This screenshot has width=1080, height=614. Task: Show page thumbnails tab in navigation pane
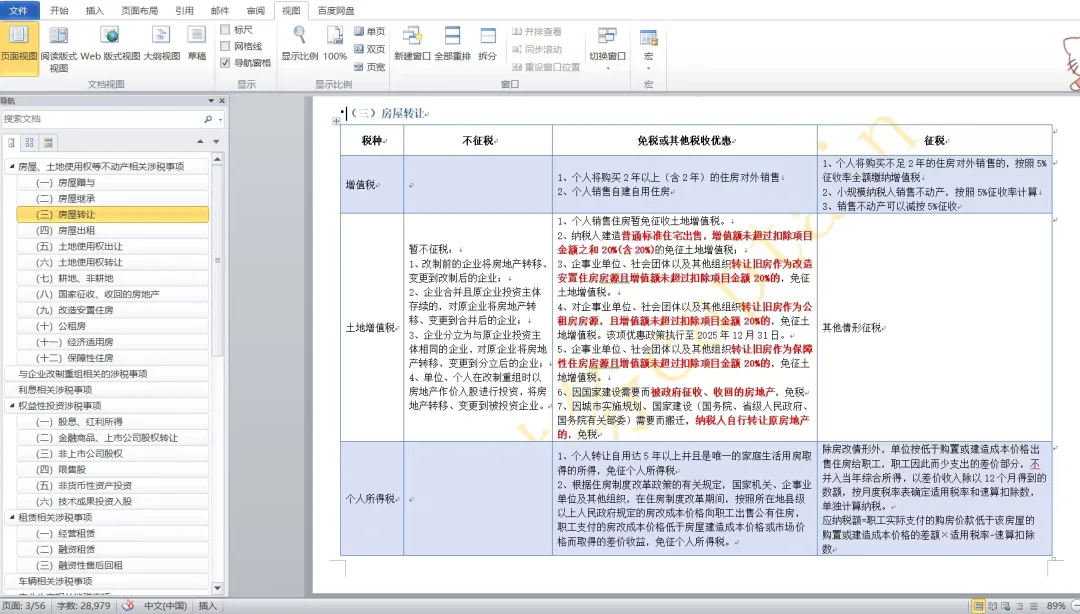(30, 142)
